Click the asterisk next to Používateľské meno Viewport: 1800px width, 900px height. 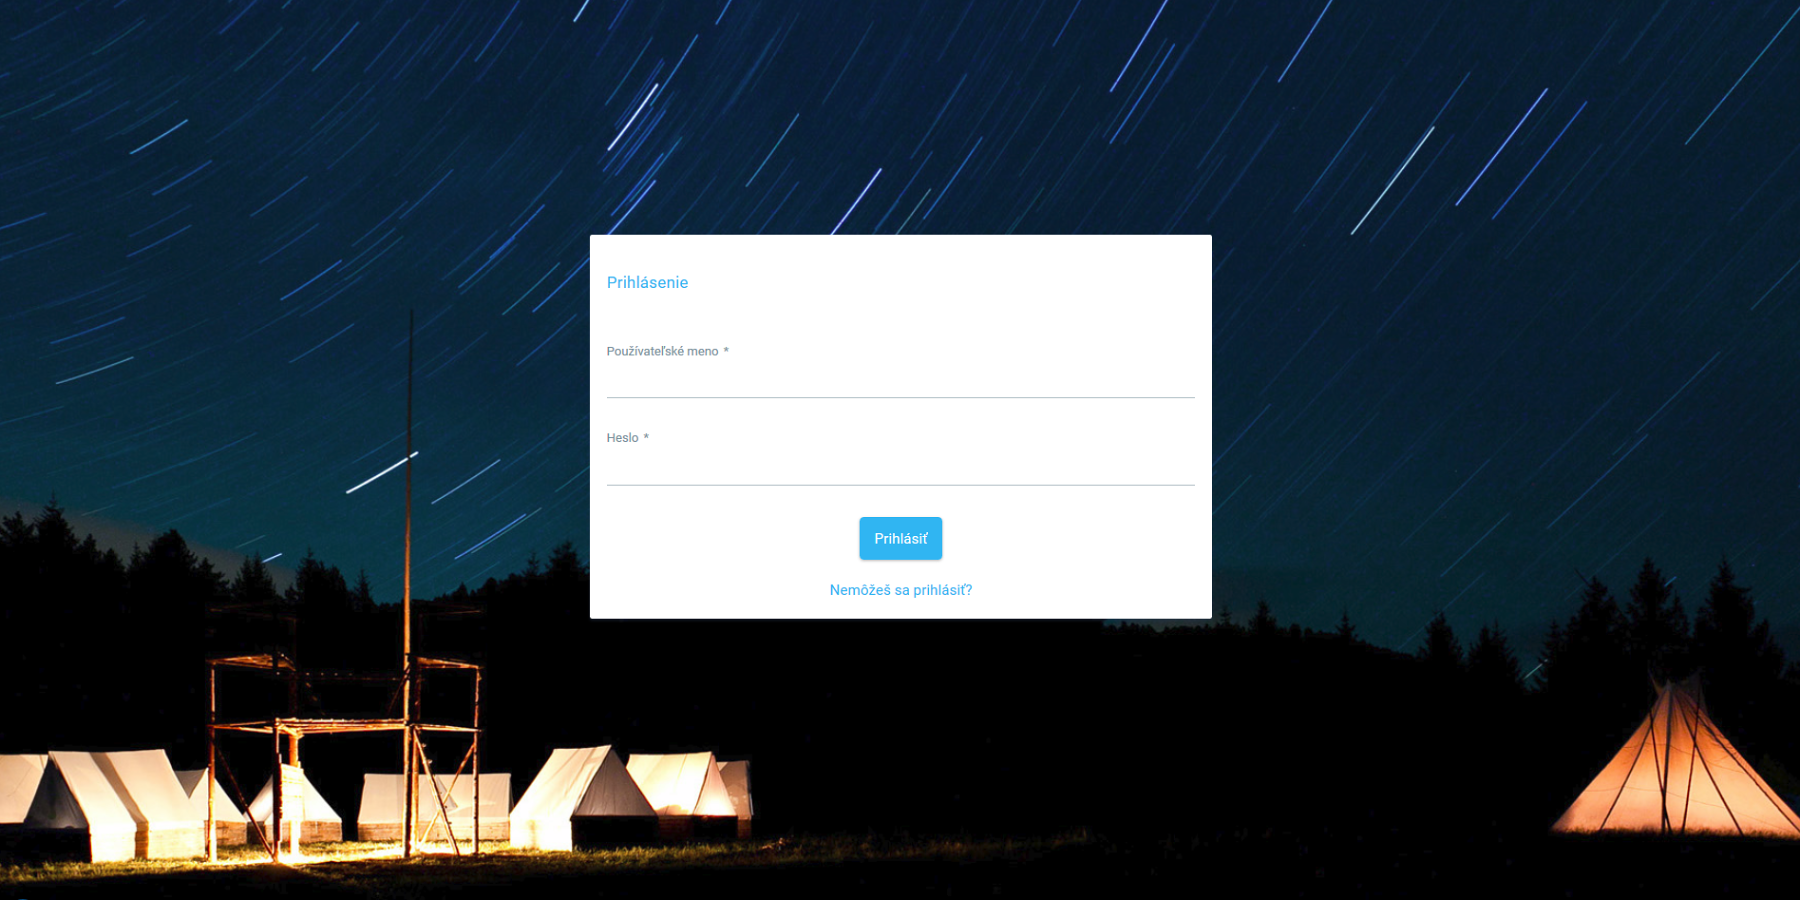pos(726,350)
